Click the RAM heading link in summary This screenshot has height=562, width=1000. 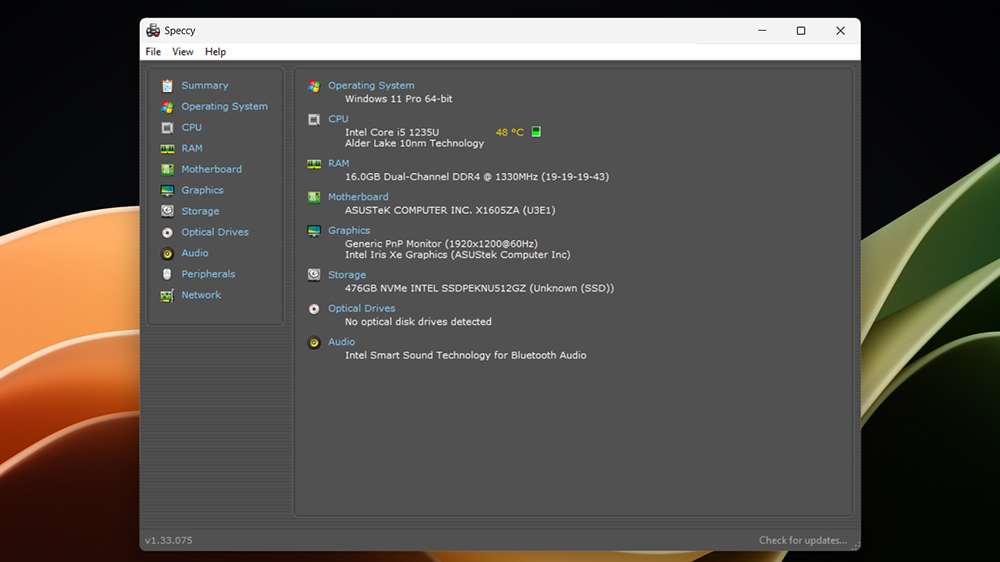click(x=339, y=163)
